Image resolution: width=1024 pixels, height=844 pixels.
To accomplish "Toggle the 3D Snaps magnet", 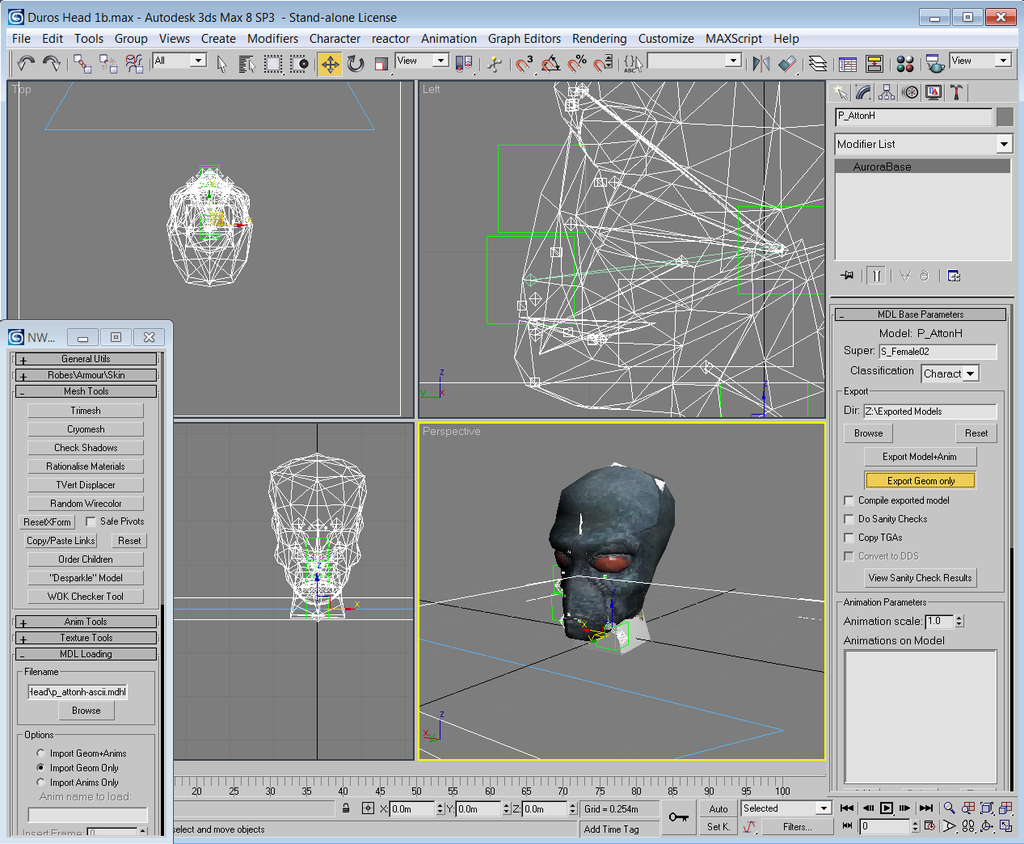I will [x=524, y=63].
